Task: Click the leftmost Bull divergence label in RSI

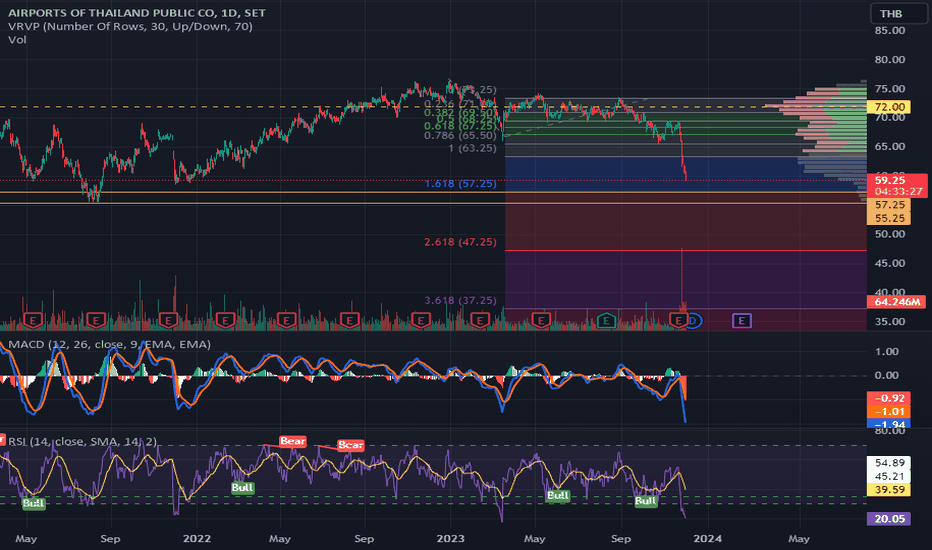Action: tap(33, 504)
